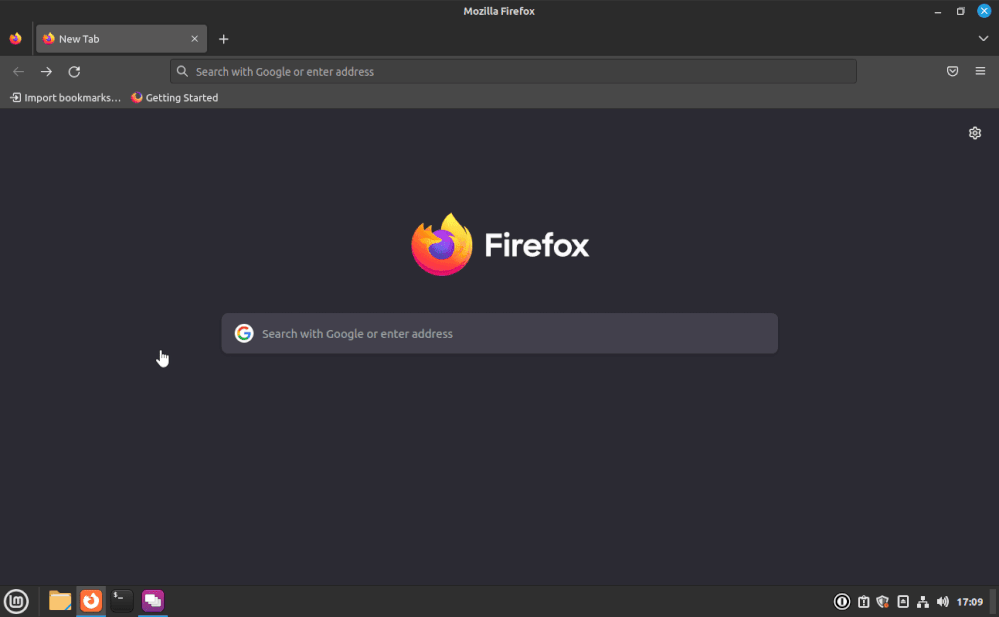The height and width of the screenshot is (617, 999).
Task: Click the plus button to open new tab
Action: tap(223, 39)
